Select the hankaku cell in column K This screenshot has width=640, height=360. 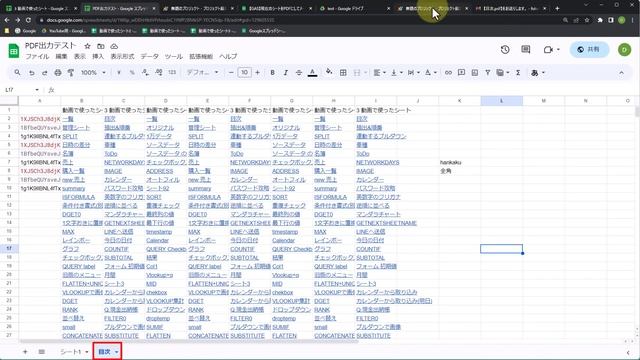(460, 162)
